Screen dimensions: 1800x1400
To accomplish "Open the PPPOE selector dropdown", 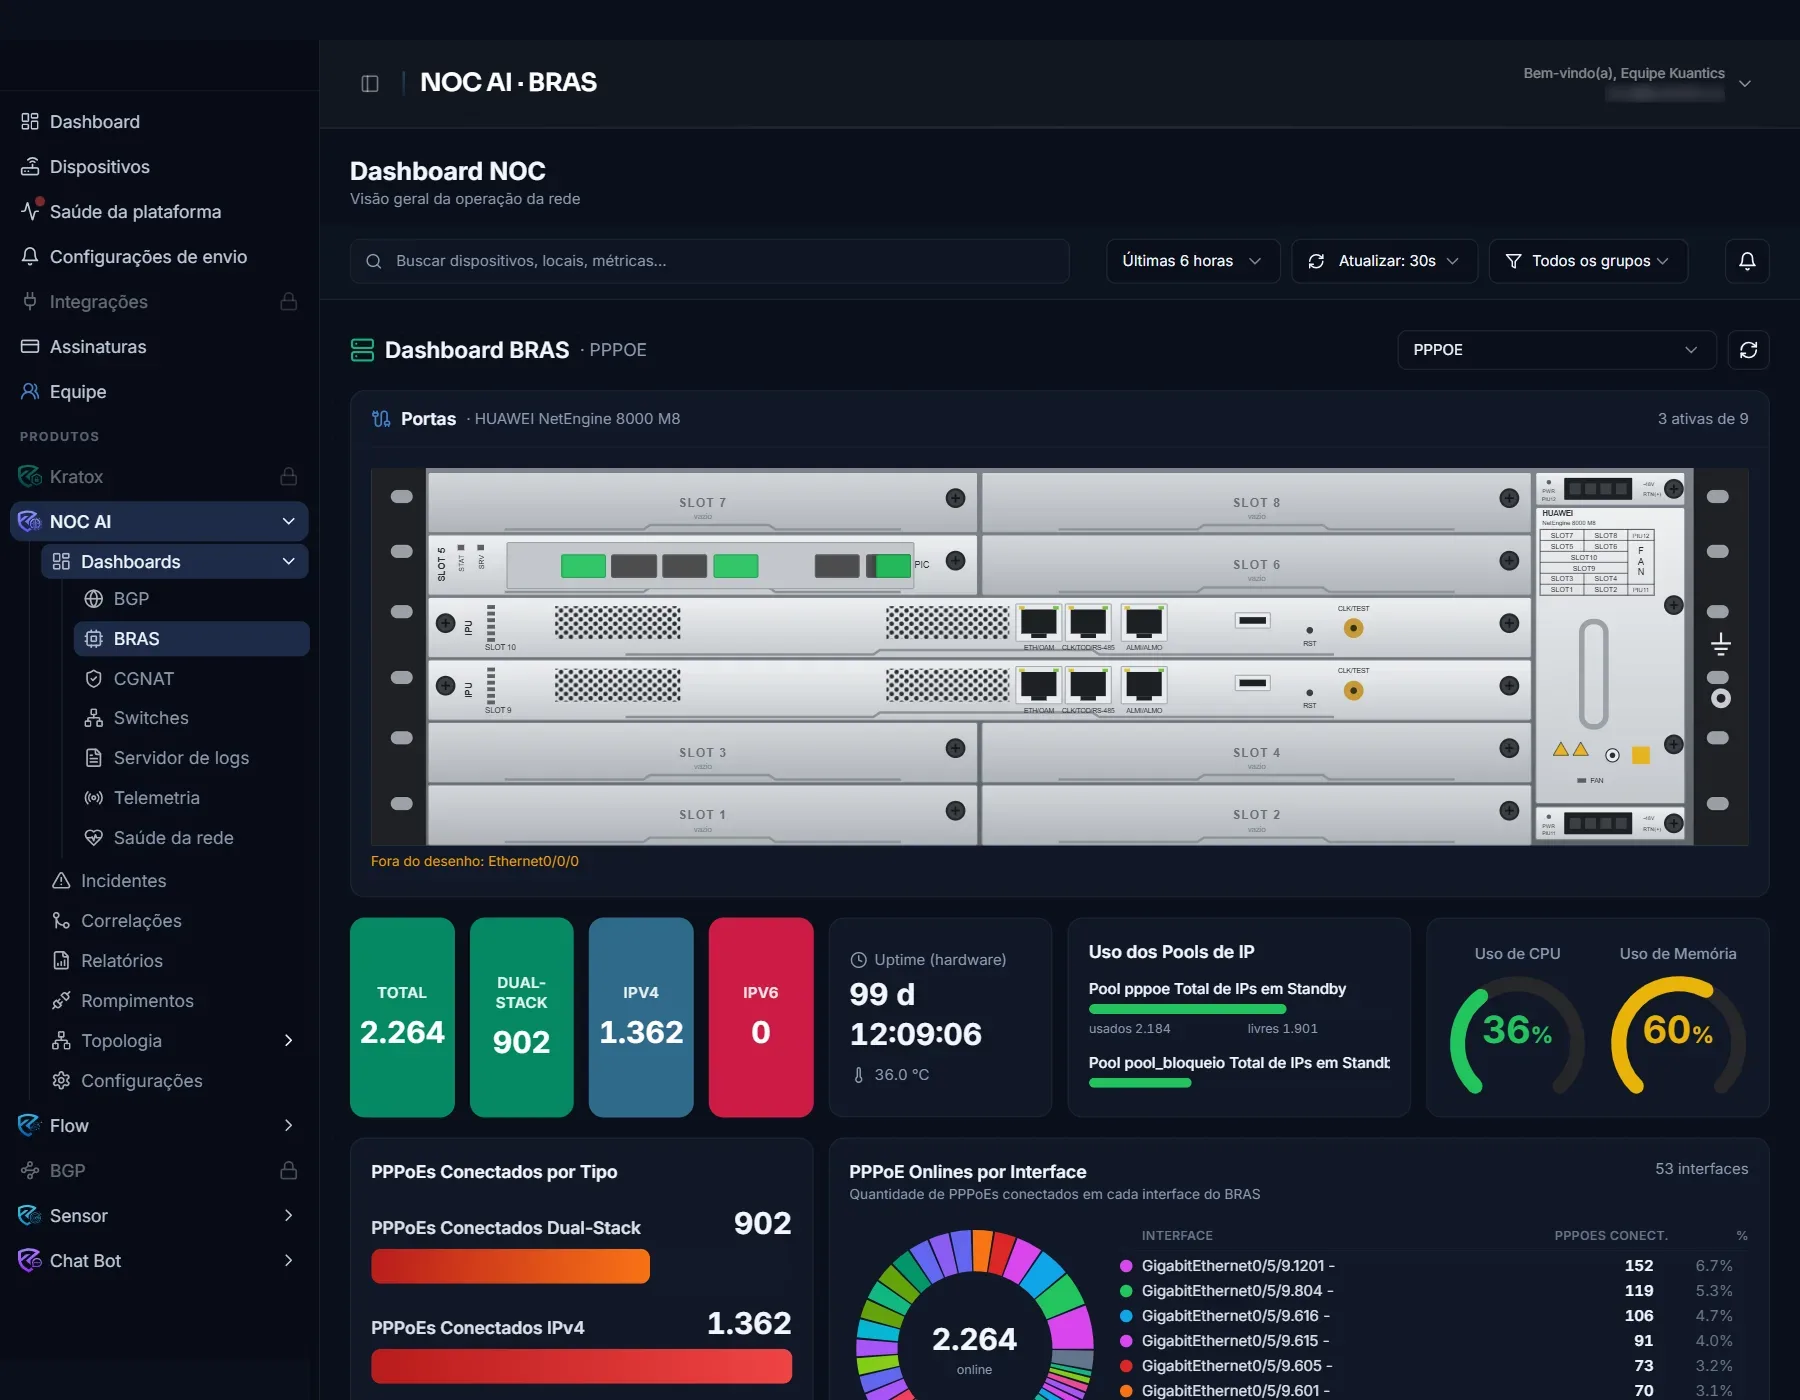I will [1556, 350].
